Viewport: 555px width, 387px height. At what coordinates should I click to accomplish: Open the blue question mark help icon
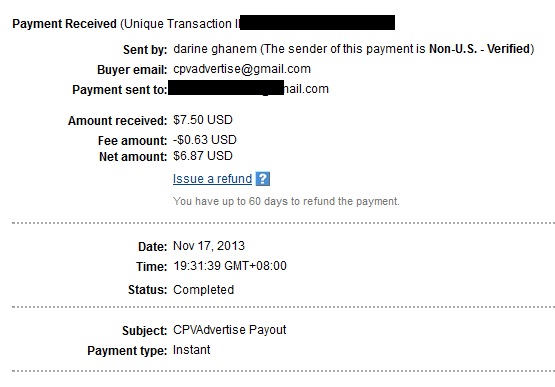tap(263, 179)
